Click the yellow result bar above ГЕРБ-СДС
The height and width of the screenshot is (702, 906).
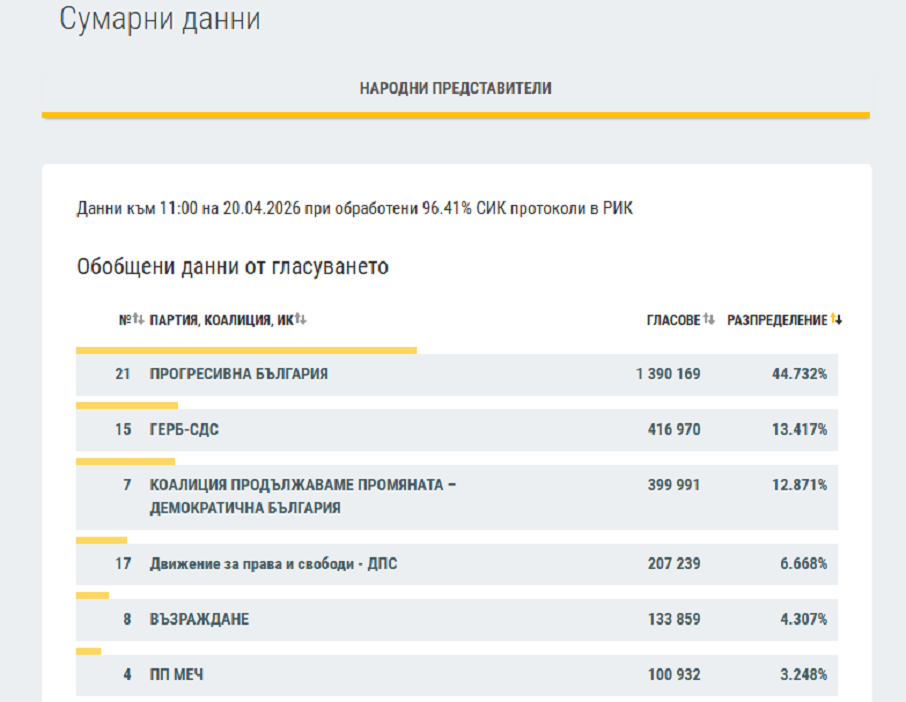(x=127, y=406)
